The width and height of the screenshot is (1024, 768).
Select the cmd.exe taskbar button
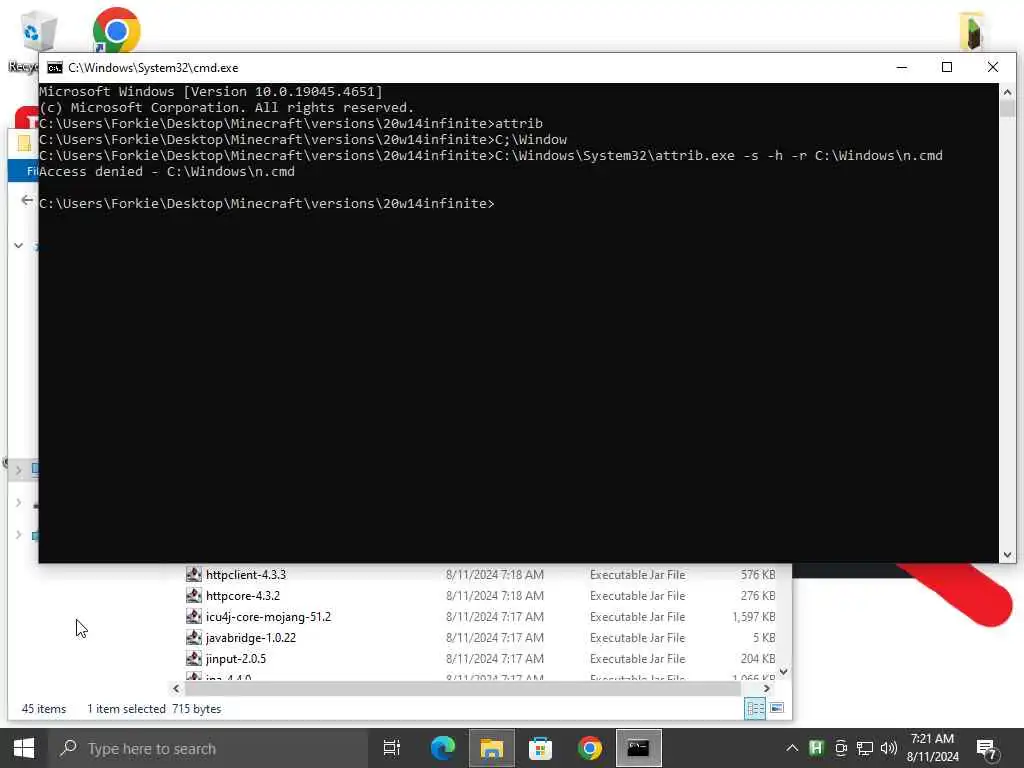[638, 748]
